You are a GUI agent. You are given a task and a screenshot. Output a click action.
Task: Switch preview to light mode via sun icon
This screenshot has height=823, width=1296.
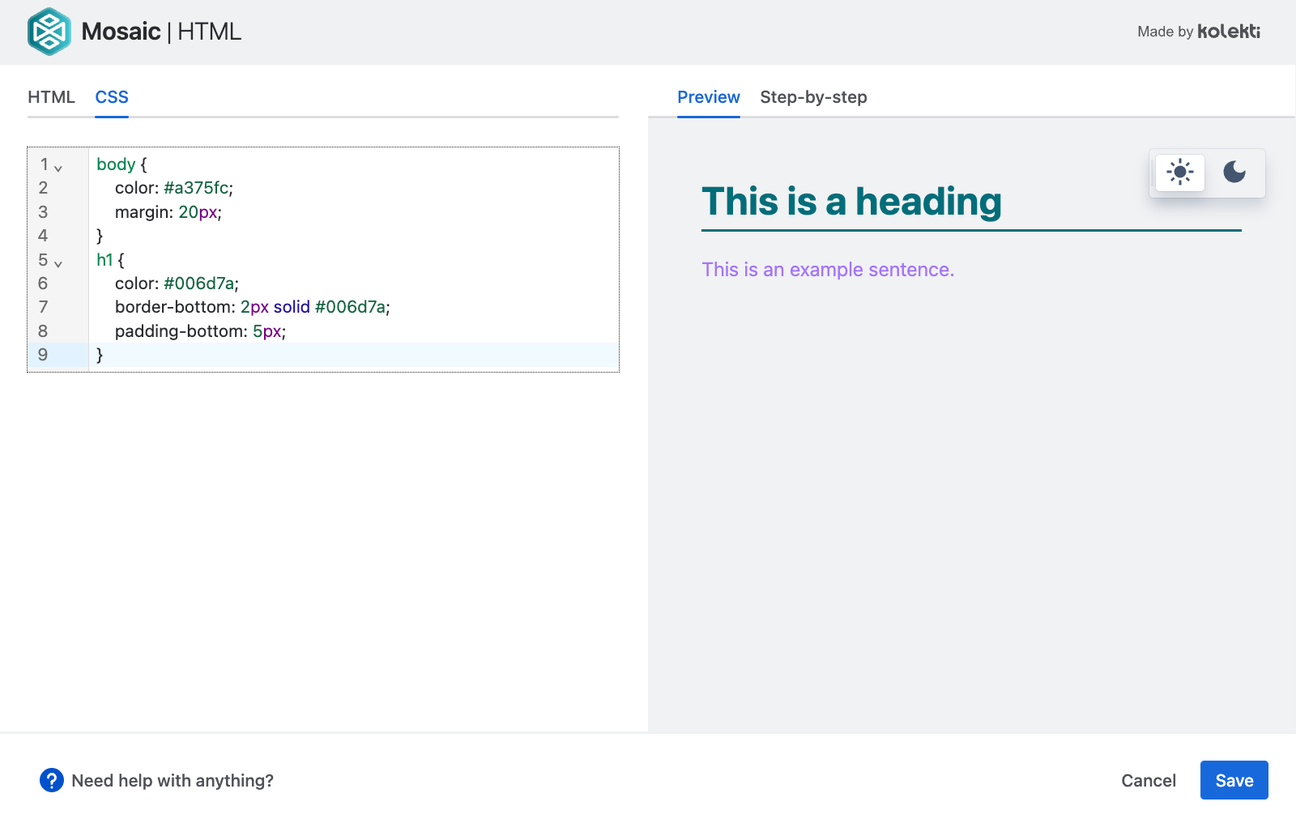pyautogui.click(x=1179, y=172)
